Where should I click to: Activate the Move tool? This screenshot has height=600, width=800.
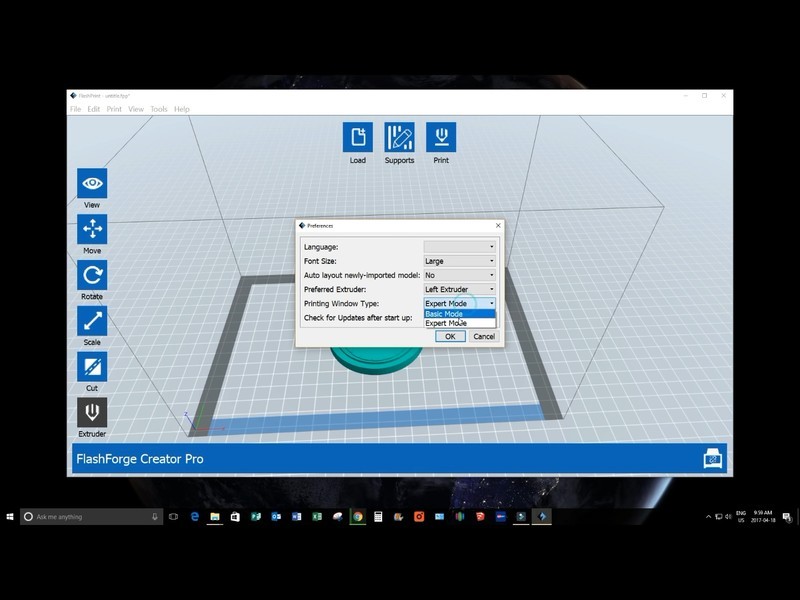[x=92, y=230]
